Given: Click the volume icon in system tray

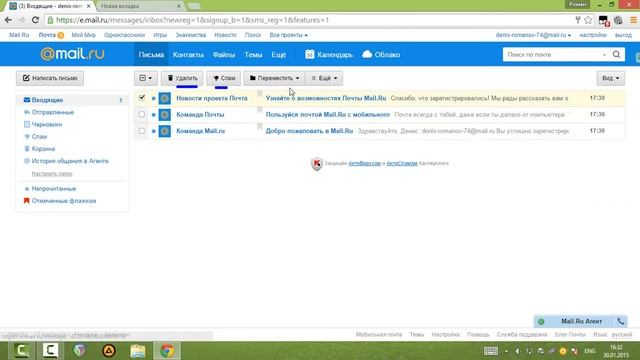Looking at the screenshot, I should click(517, 351).
